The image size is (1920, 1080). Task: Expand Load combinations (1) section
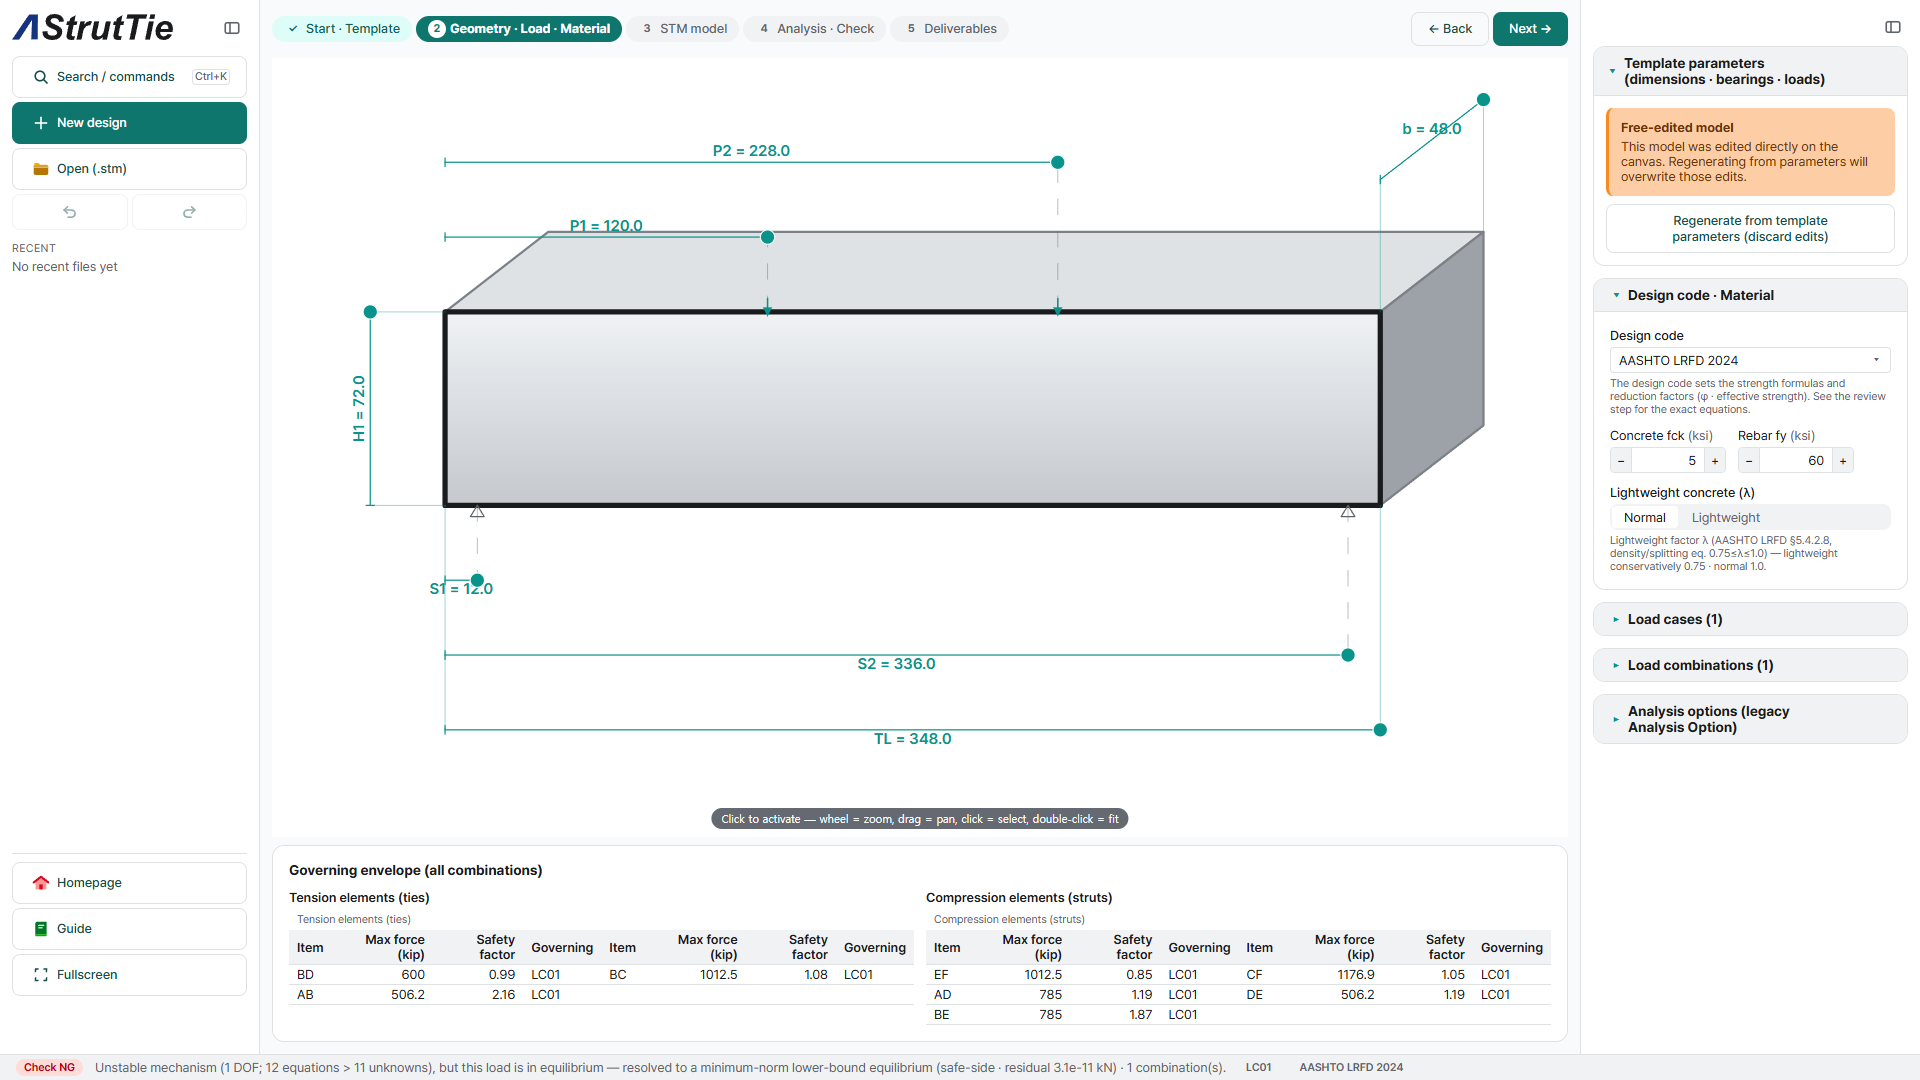point(1750,665)
